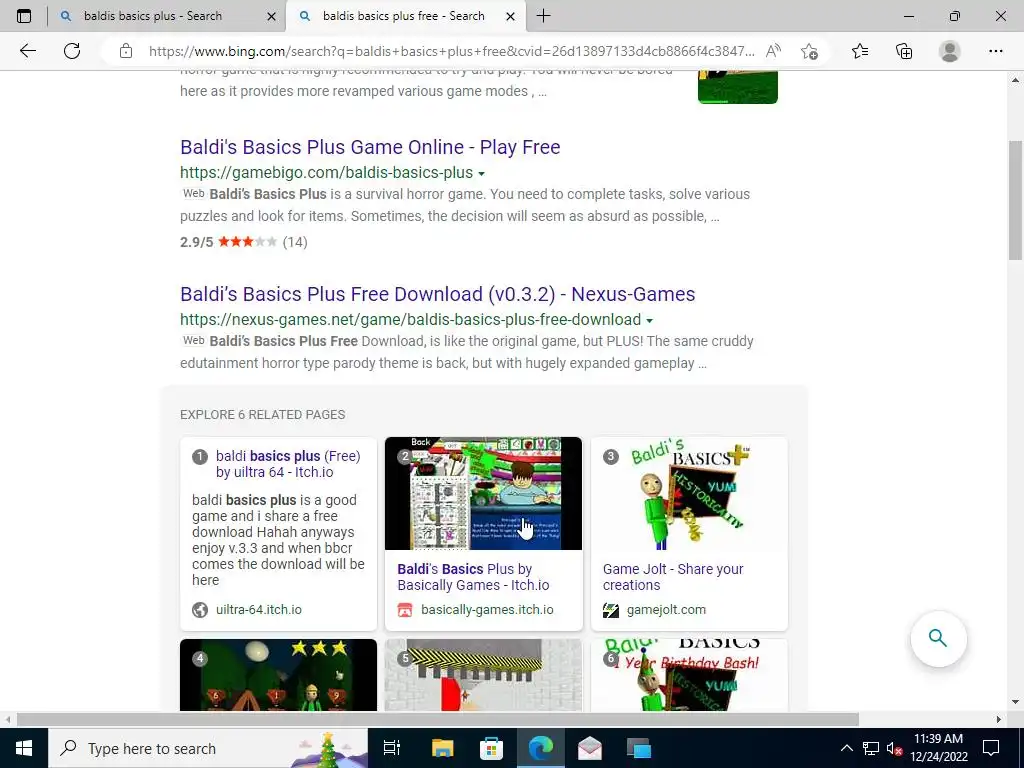1024x768 pixels.
Task: Select the 'baldis basics plus free - Search' tab
Action: tap(404, 16)
